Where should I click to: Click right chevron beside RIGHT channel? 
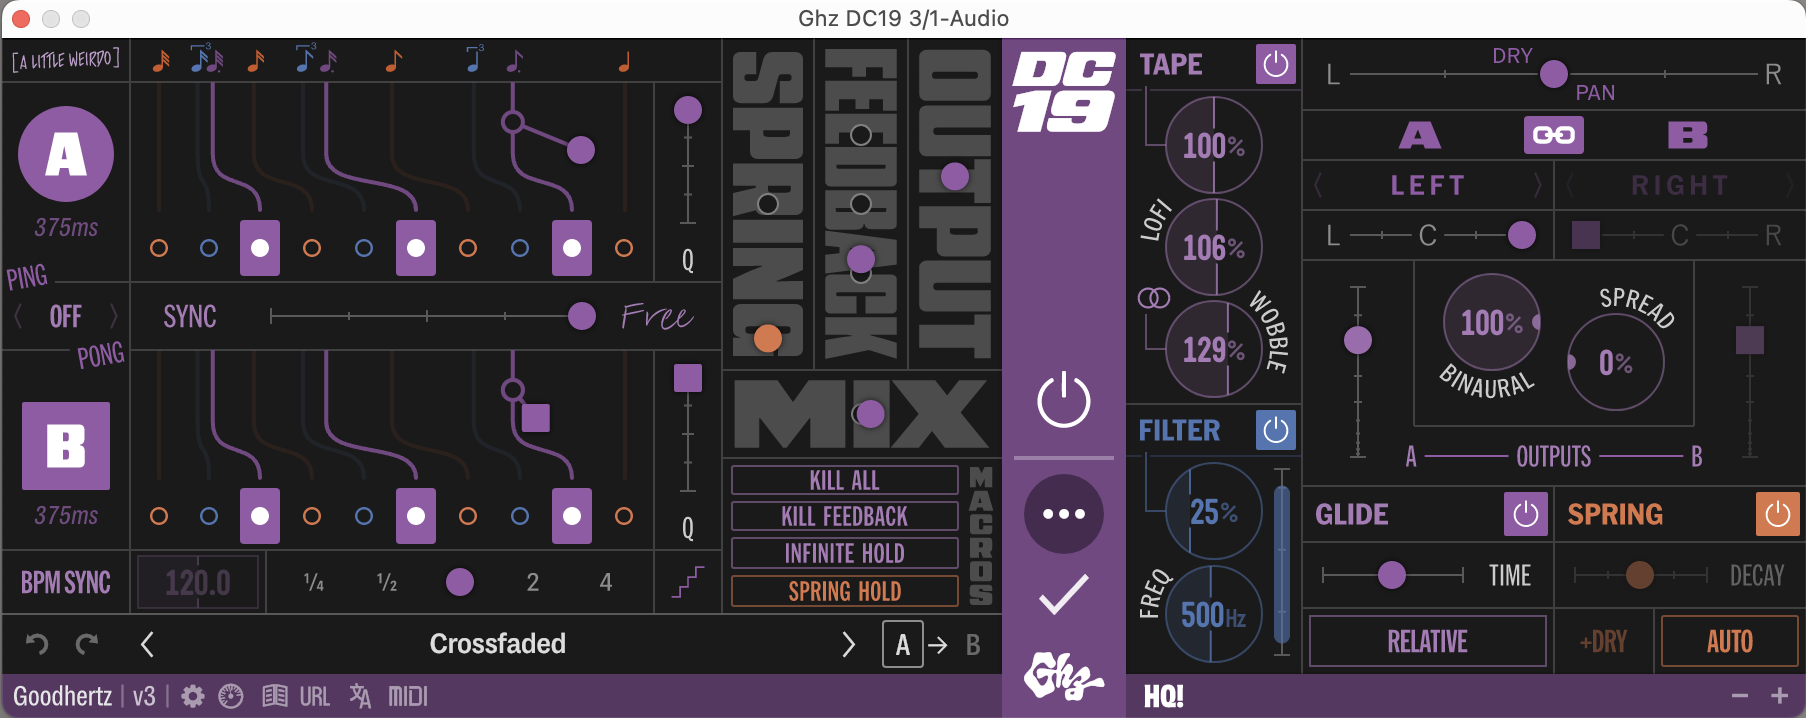coord(1790,185)
